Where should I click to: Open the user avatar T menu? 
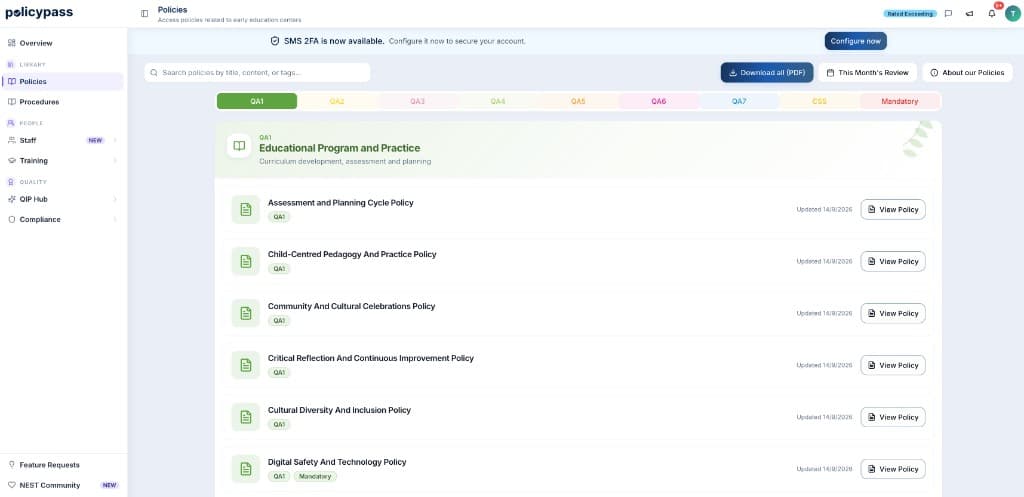click(x=1012, y=14)
